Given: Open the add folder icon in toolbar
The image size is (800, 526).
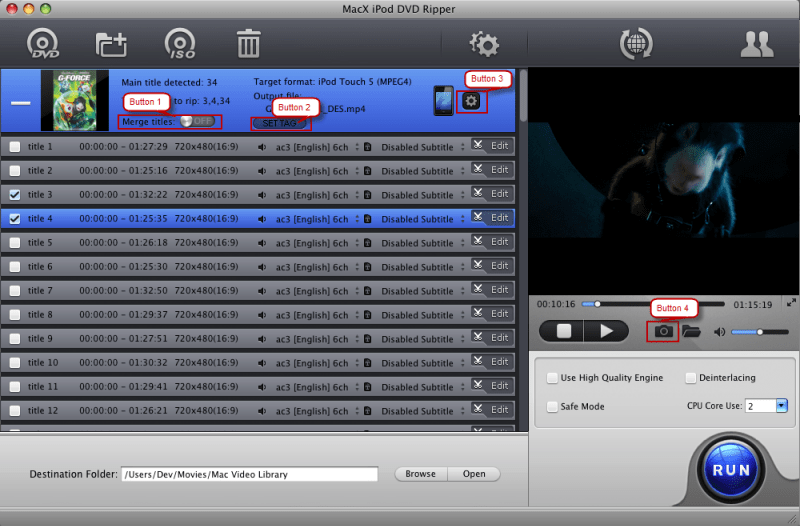Looking at the screenshot, I should [111, 44].
